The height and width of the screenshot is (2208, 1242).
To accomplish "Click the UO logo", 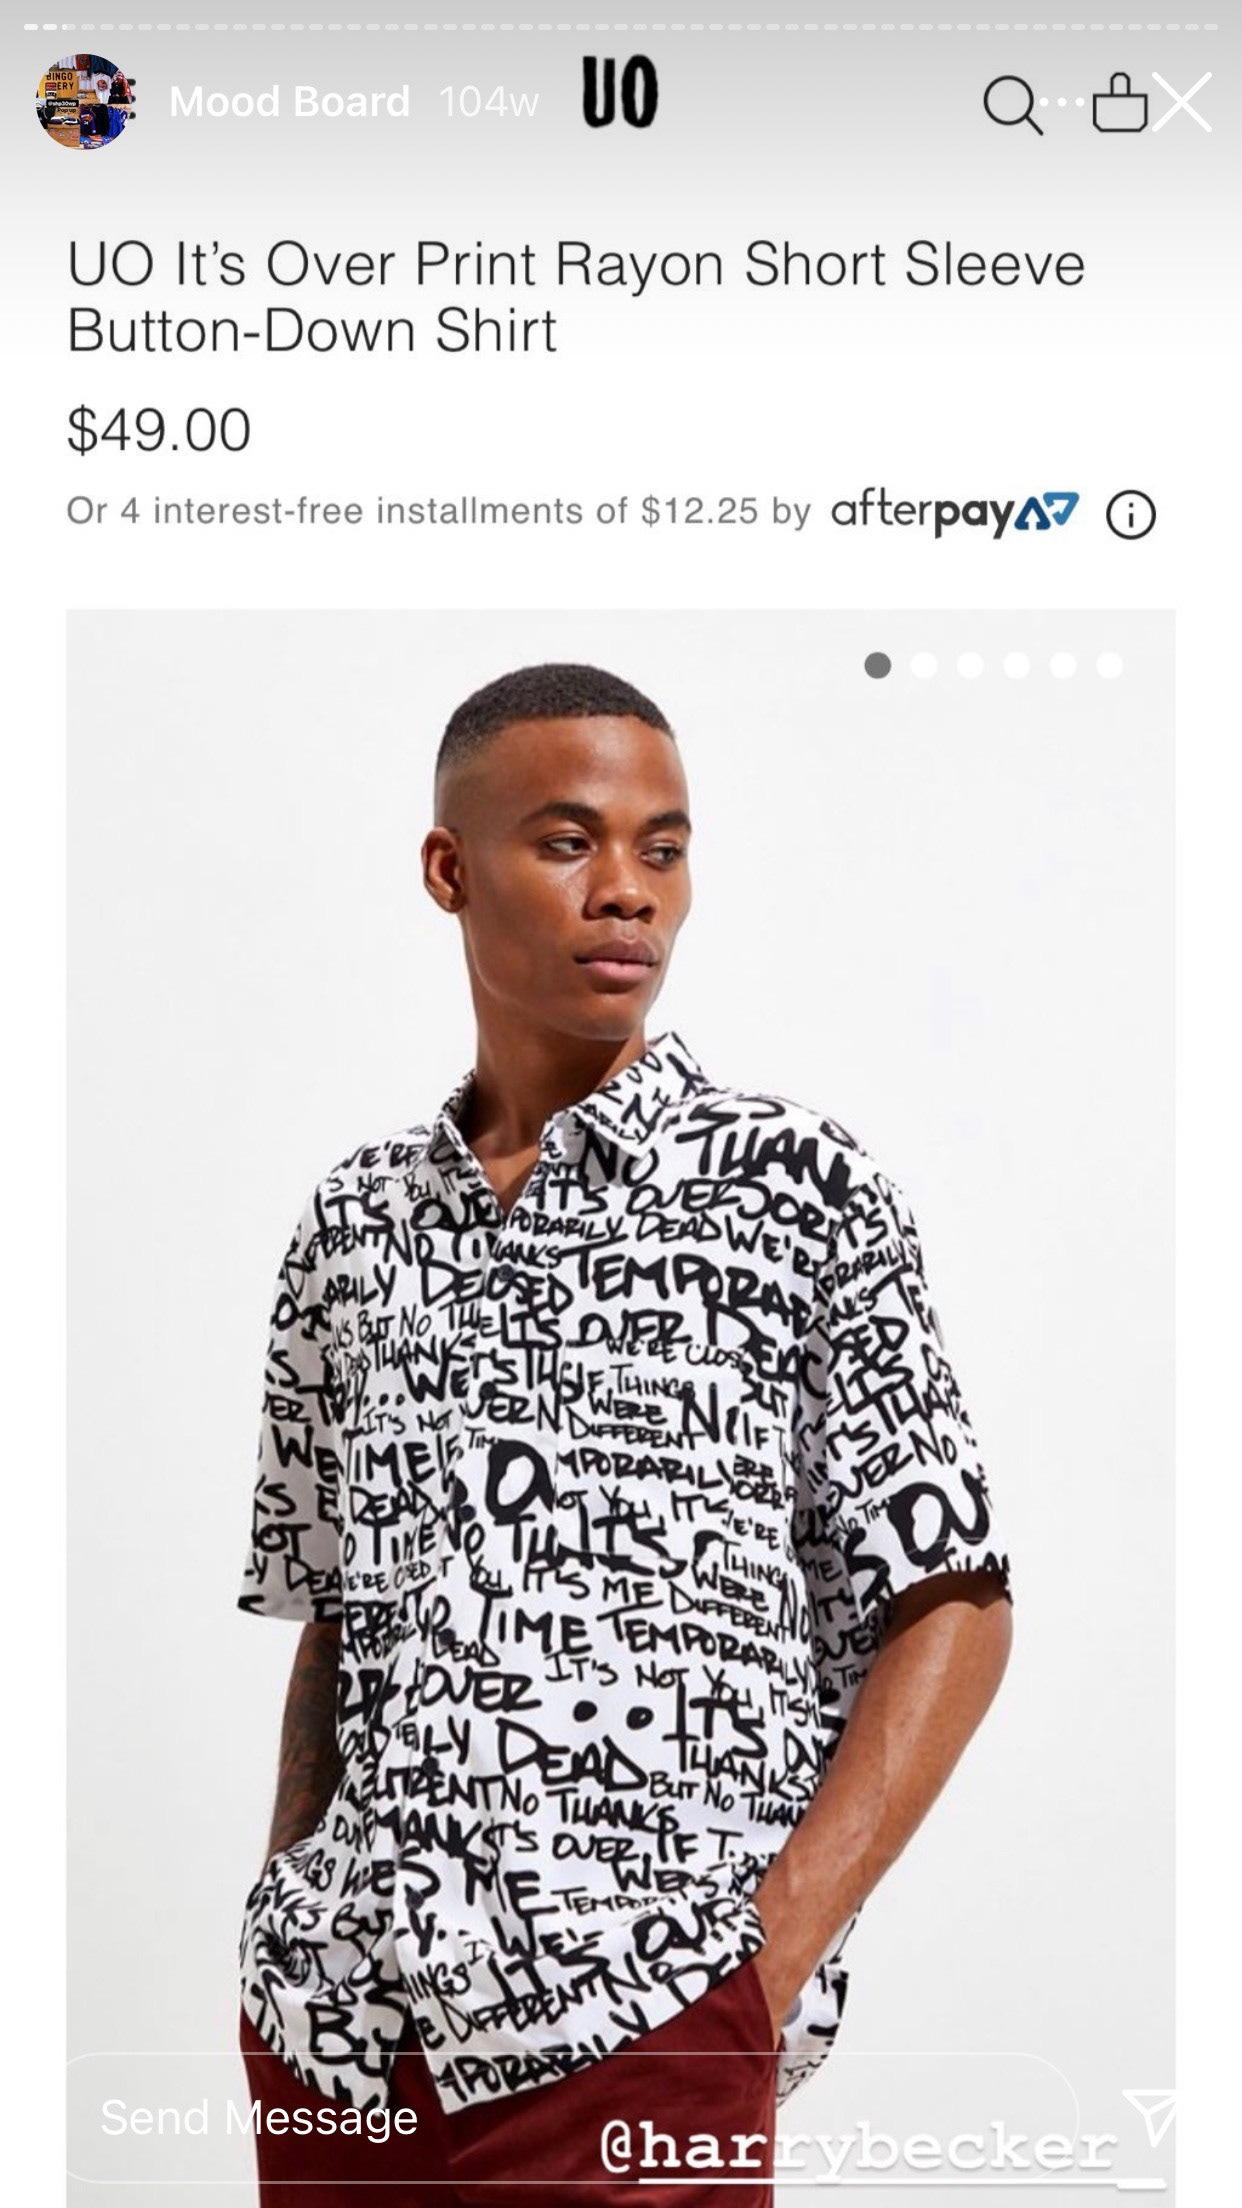I will [x=620, y=92].
